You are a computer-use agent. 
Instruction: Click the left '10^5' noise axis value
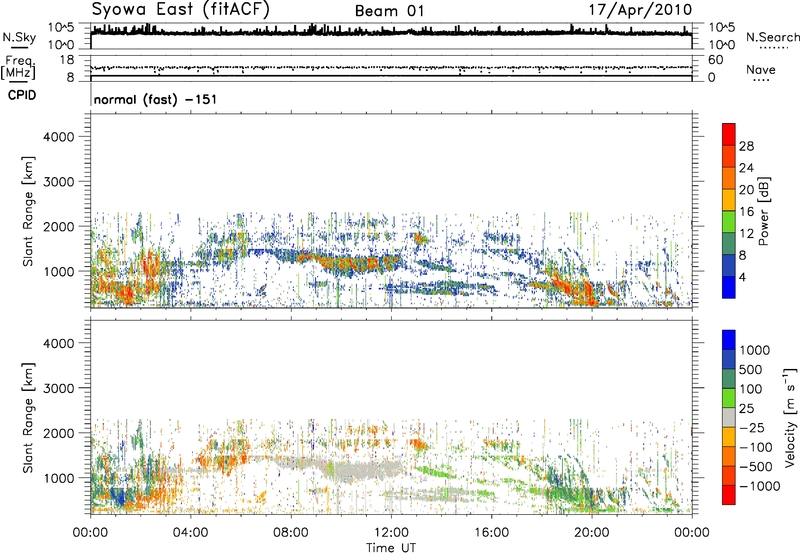point(61,27)
